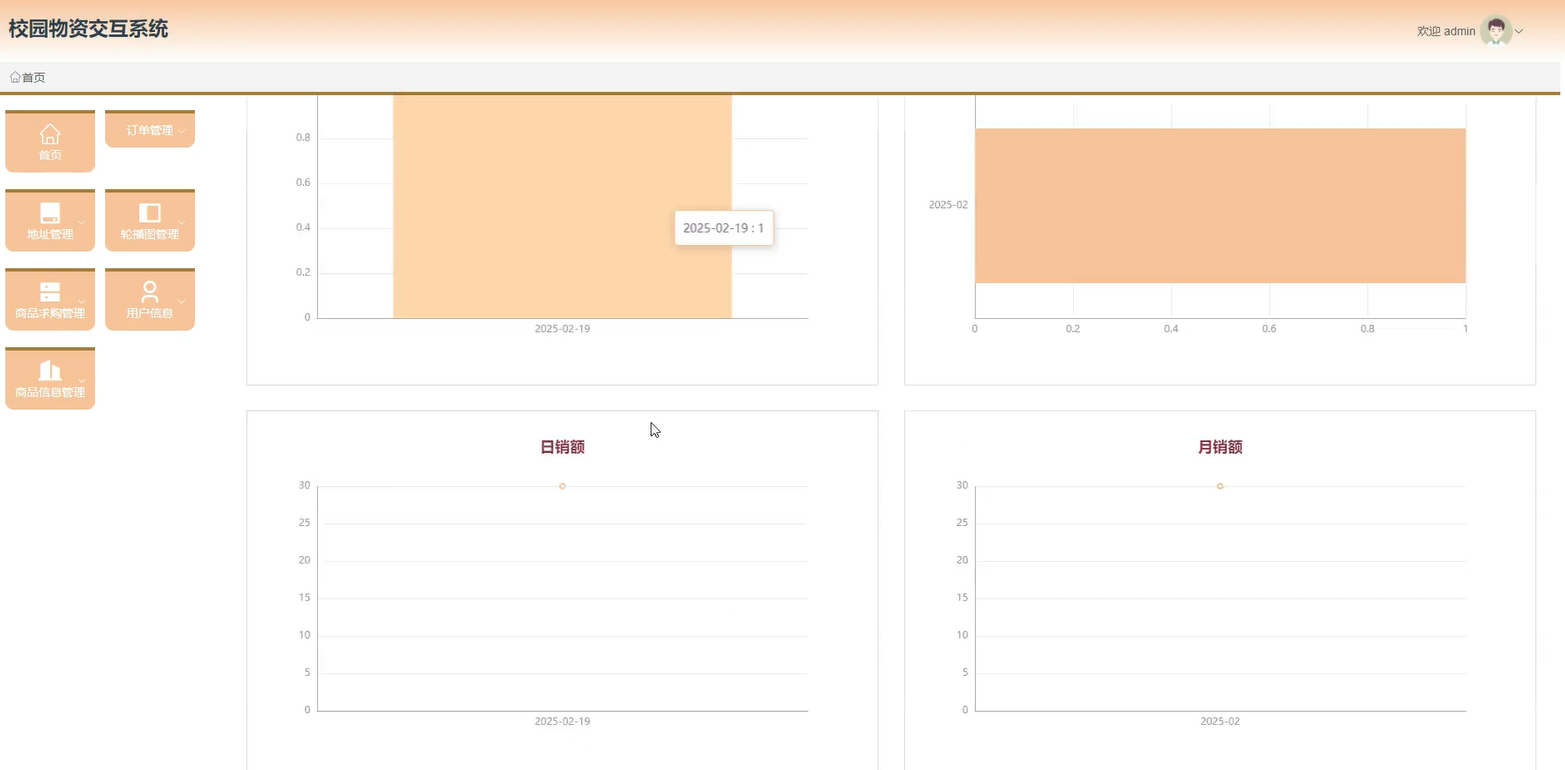
Task: Click the 轮播图管理 panel icon
Action: (150, 213)
